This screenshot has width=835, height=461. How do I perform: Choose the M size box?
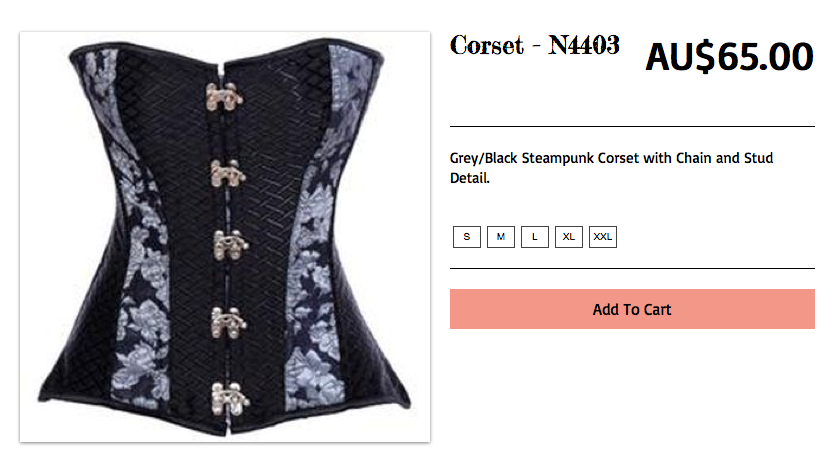[501, 237]
